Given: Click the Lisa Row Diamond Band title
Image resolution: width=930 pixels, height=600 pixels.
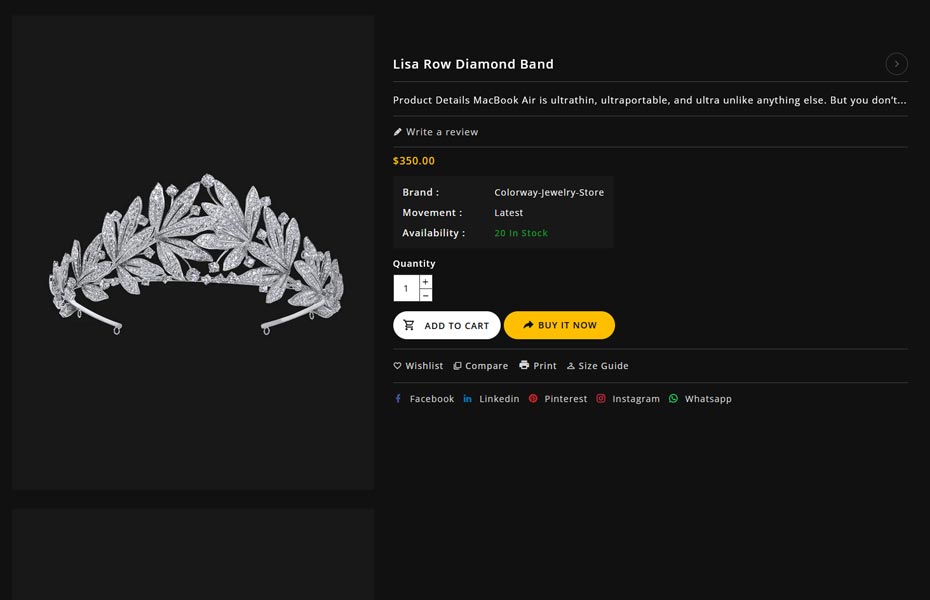Looking at the screenshot, I should pyautogui.click(x=473, y=64).
